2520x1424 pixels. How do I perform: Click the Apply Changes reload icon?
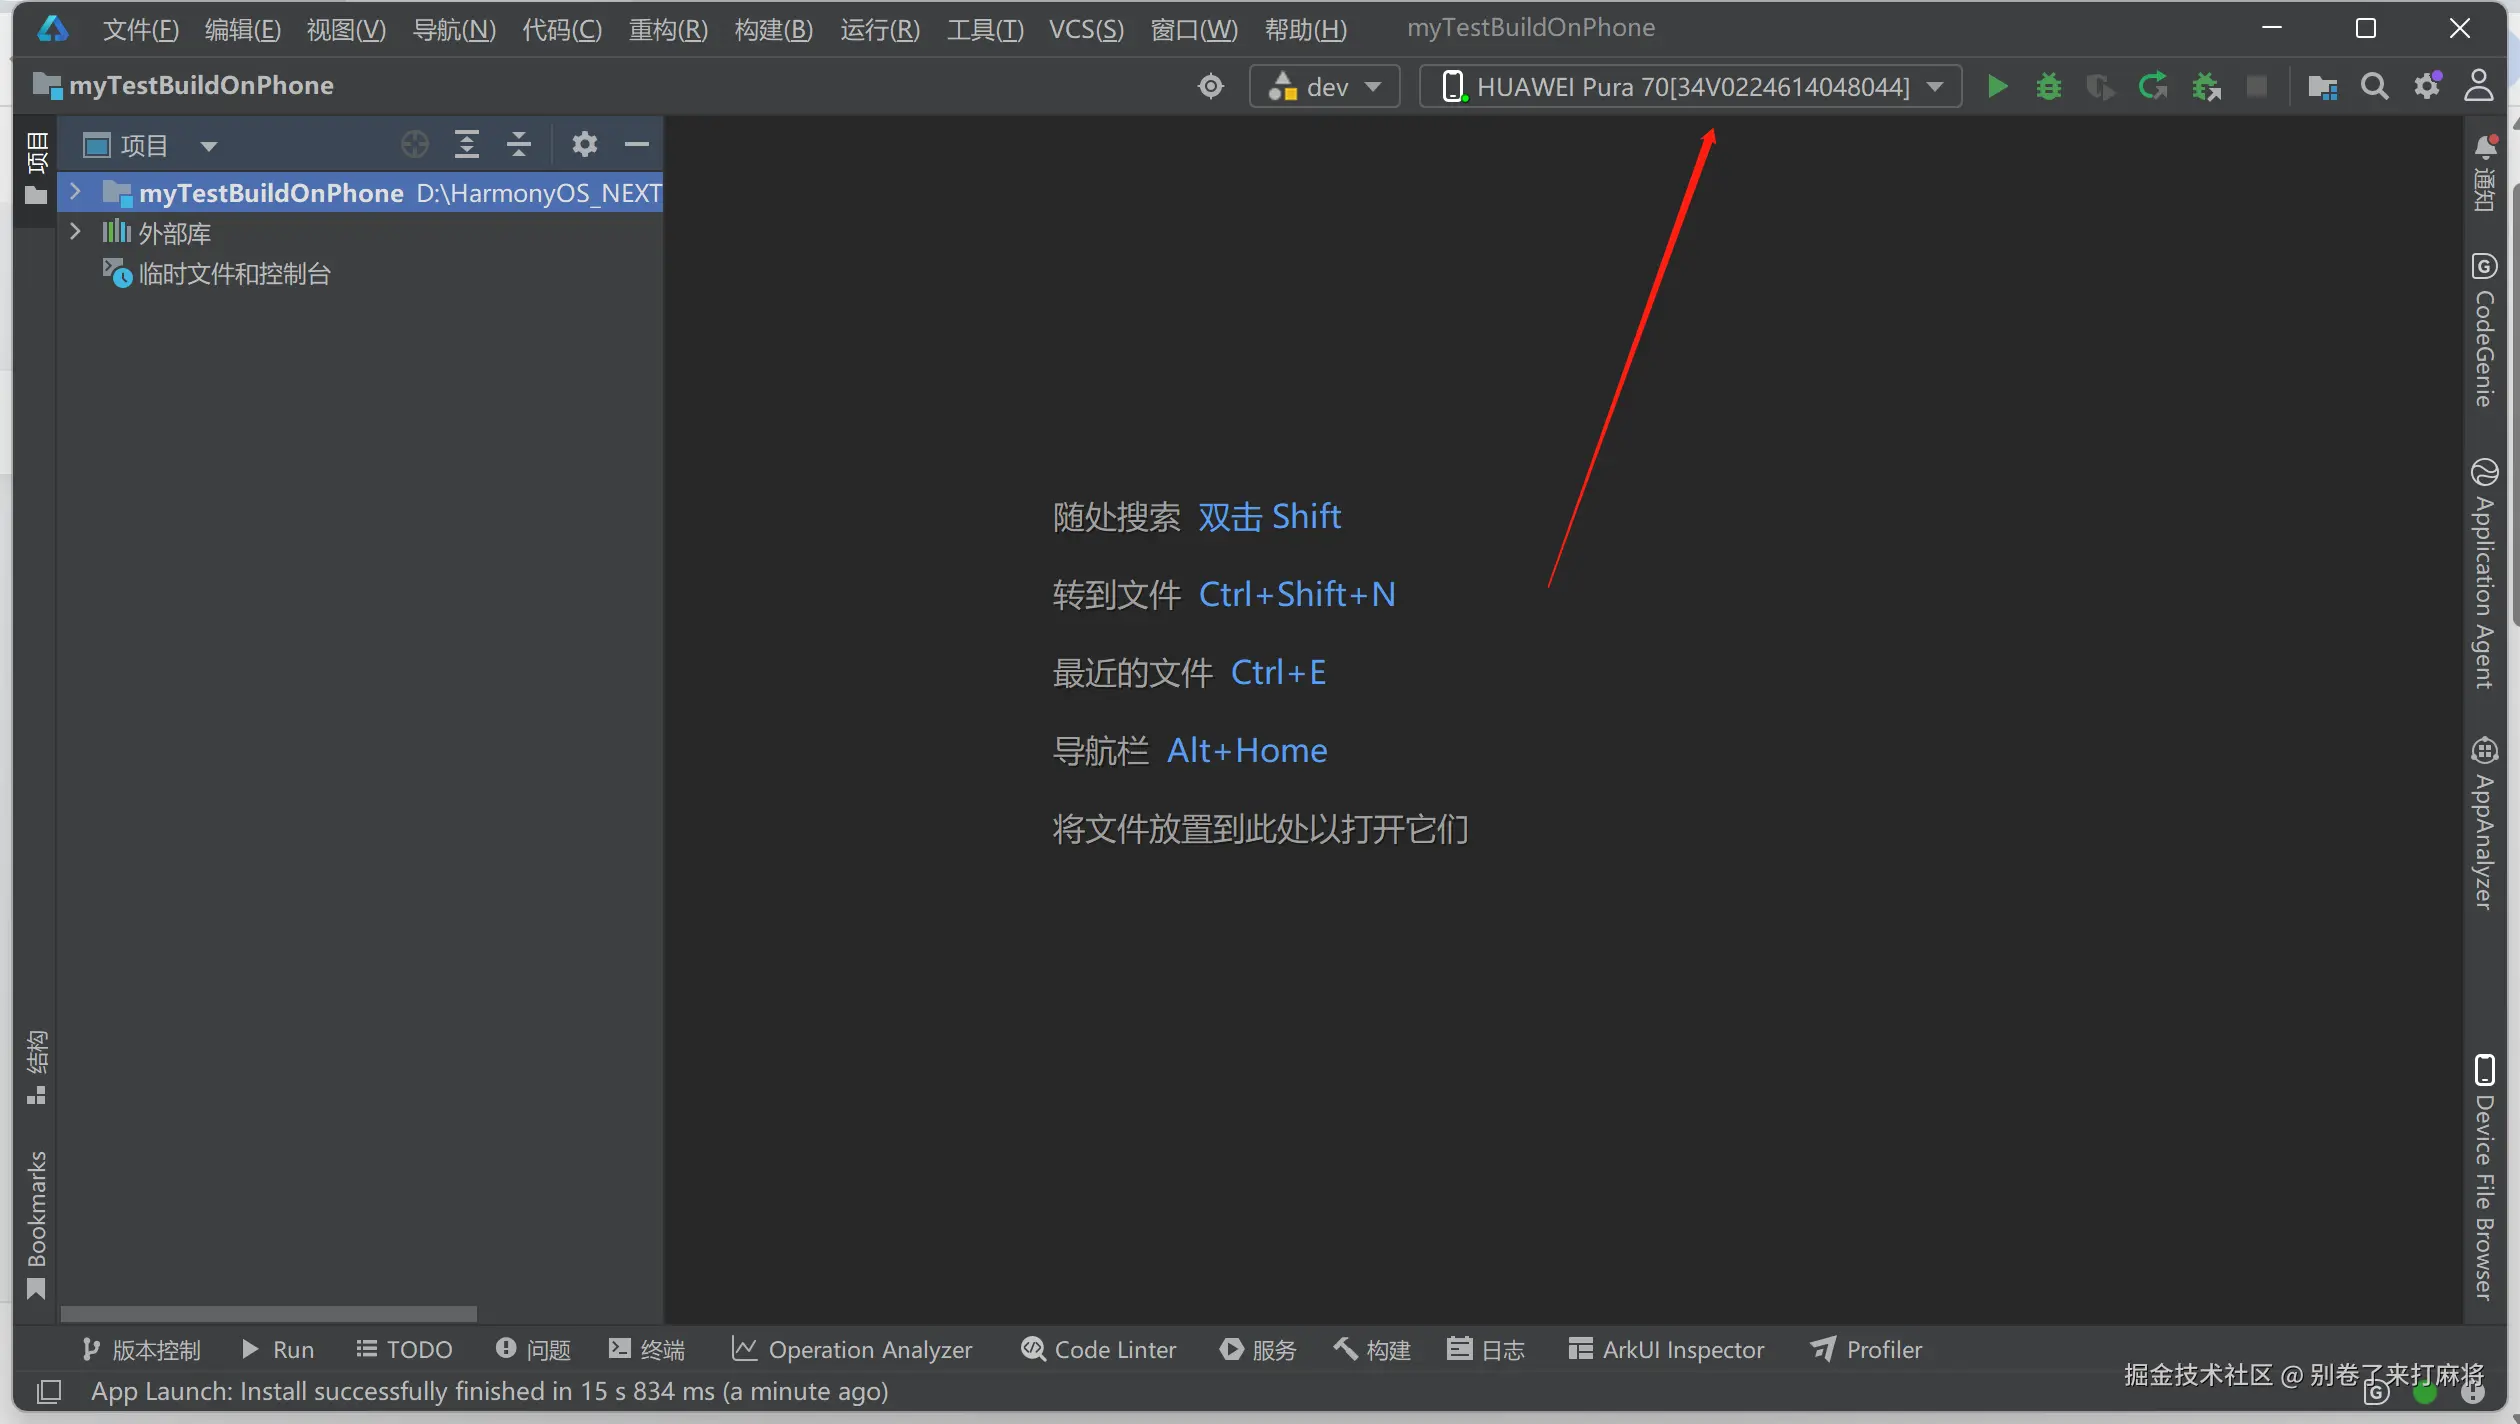2152,87
